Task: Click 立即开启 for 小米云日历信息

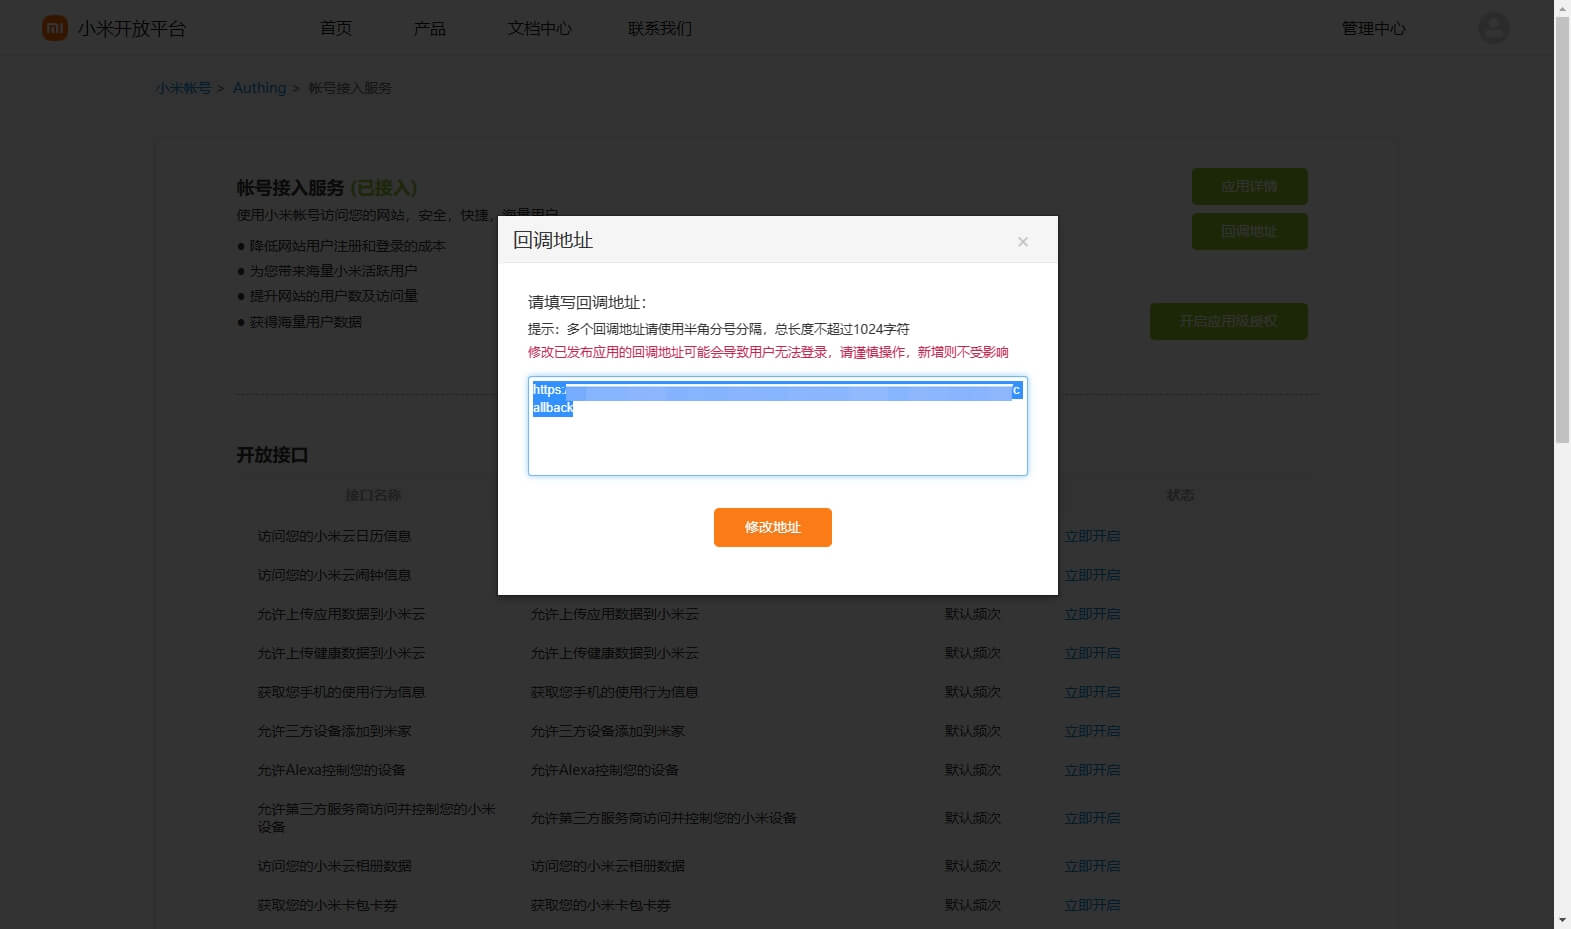Action: (1092, 536)
